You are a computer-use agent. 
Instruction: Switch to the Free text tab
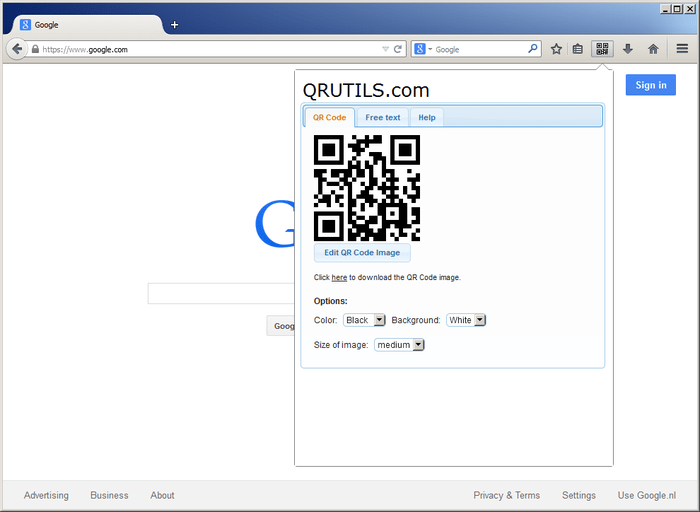(x=382, y=117)
